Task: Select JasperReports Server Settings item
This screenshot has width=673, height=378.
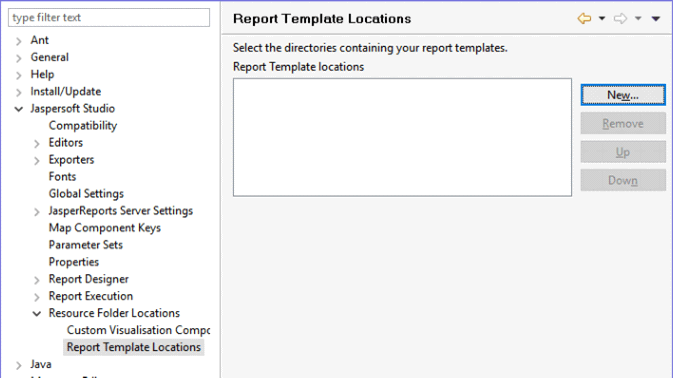Action: 121,211
